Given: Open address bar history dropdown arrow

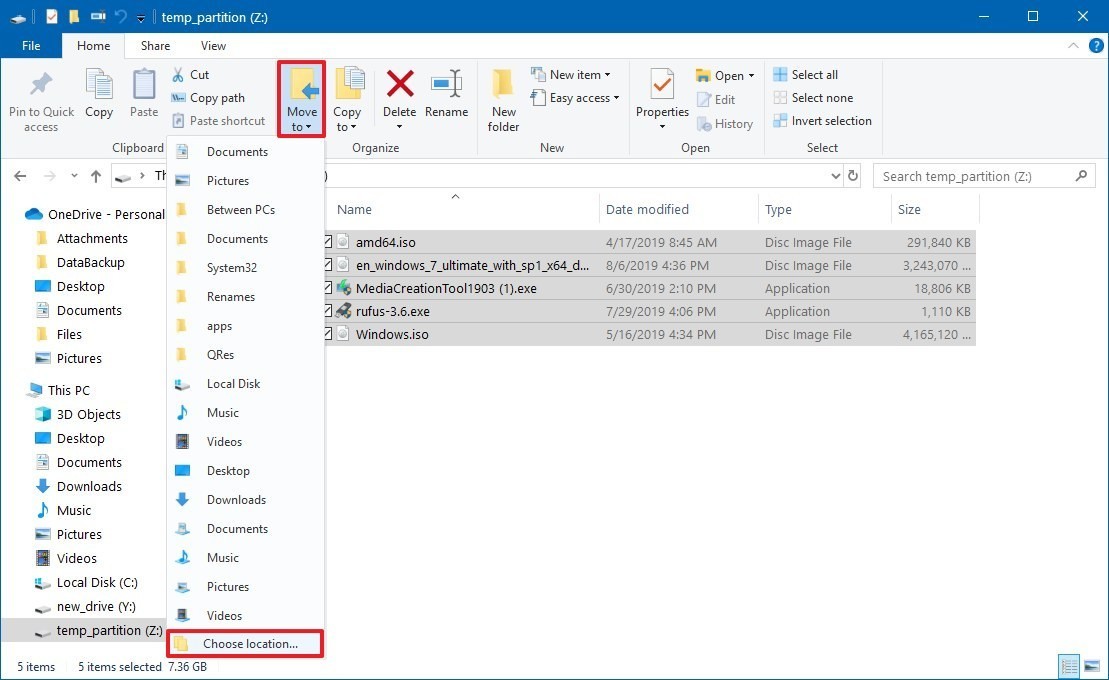Looking at the screenshot, I should (x=836, y=176).
